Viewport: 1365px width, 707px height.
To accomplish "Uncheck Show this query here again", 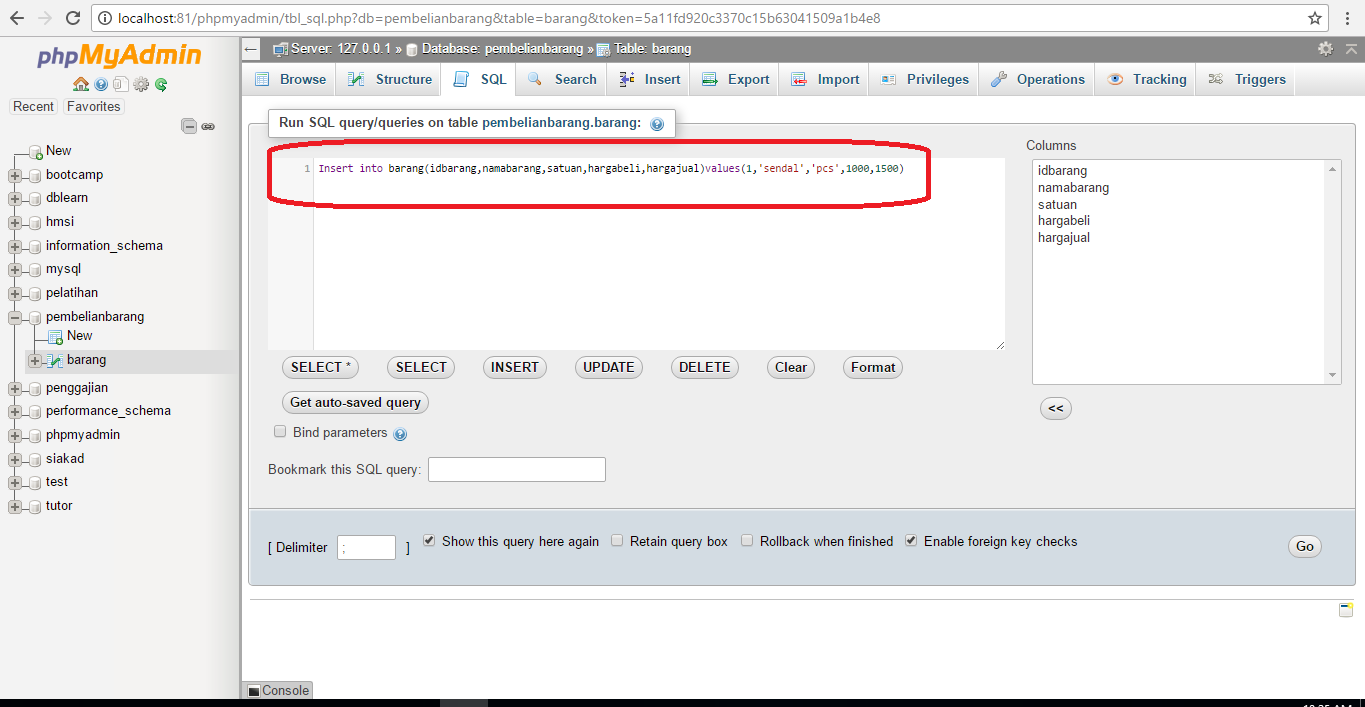I will tap(428, 540).
